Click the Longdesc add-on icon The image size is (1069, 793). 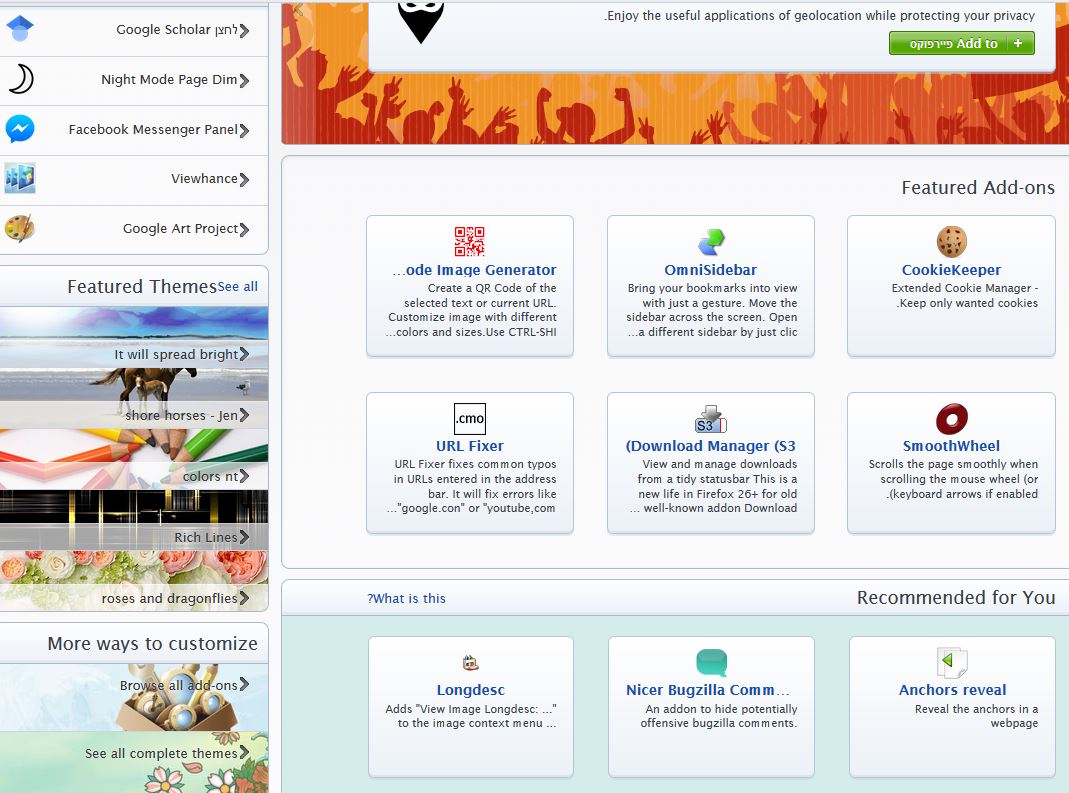(470, 662)
